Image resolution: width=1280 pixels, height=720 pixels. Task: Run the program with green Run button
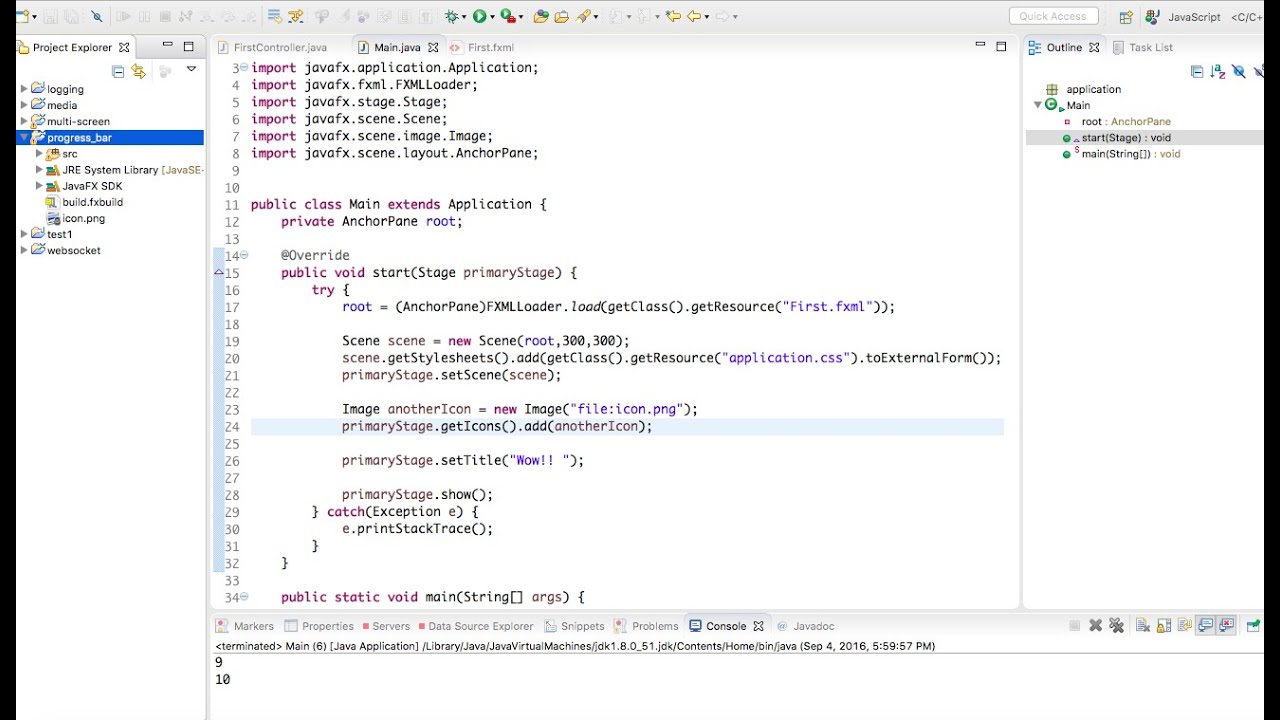[x=479, y=16]
